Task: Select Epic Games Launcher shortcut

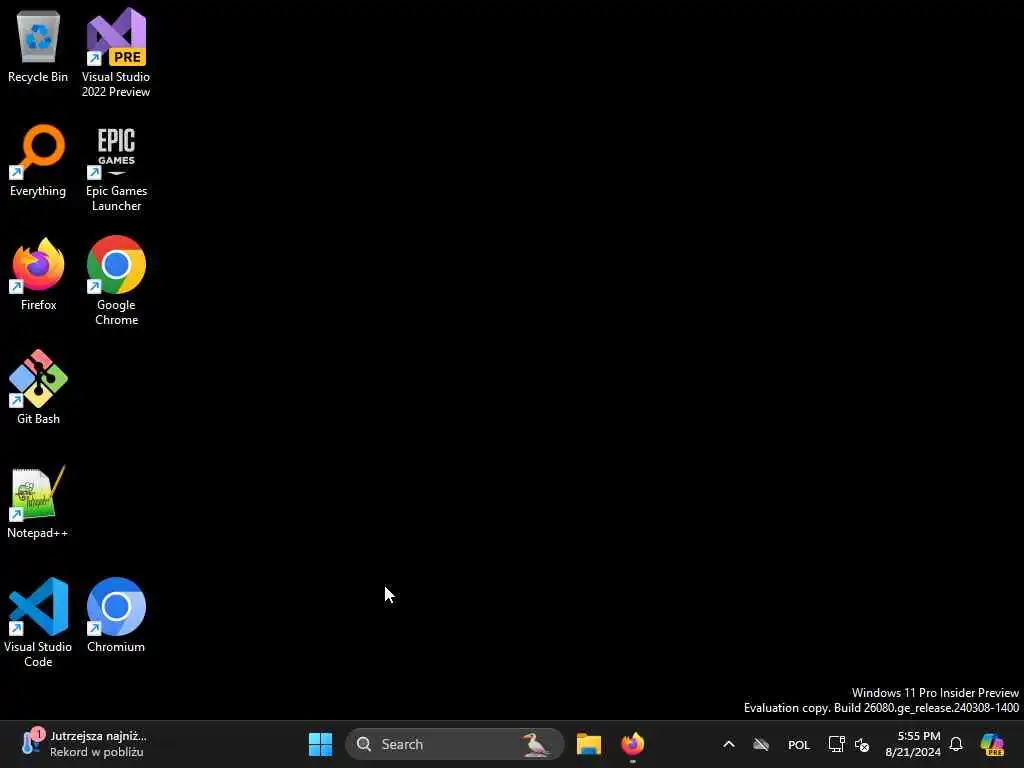Action: click(116, 168)
